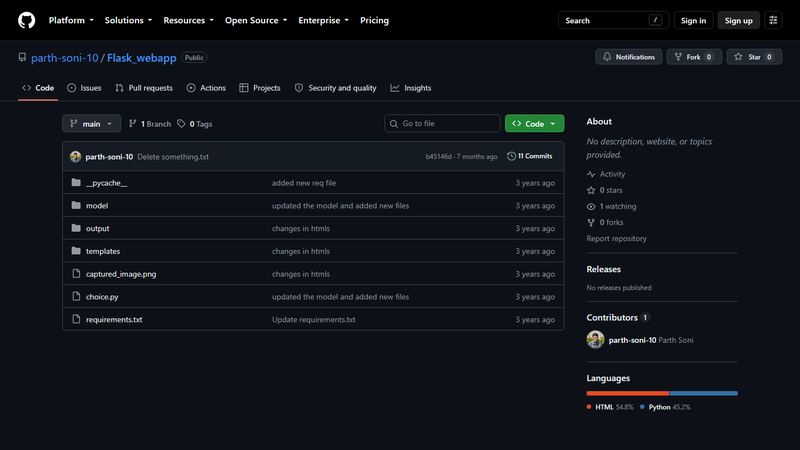Expand the Open Source menu
This screenshot has width=800, height=450.
coord(256,20)
